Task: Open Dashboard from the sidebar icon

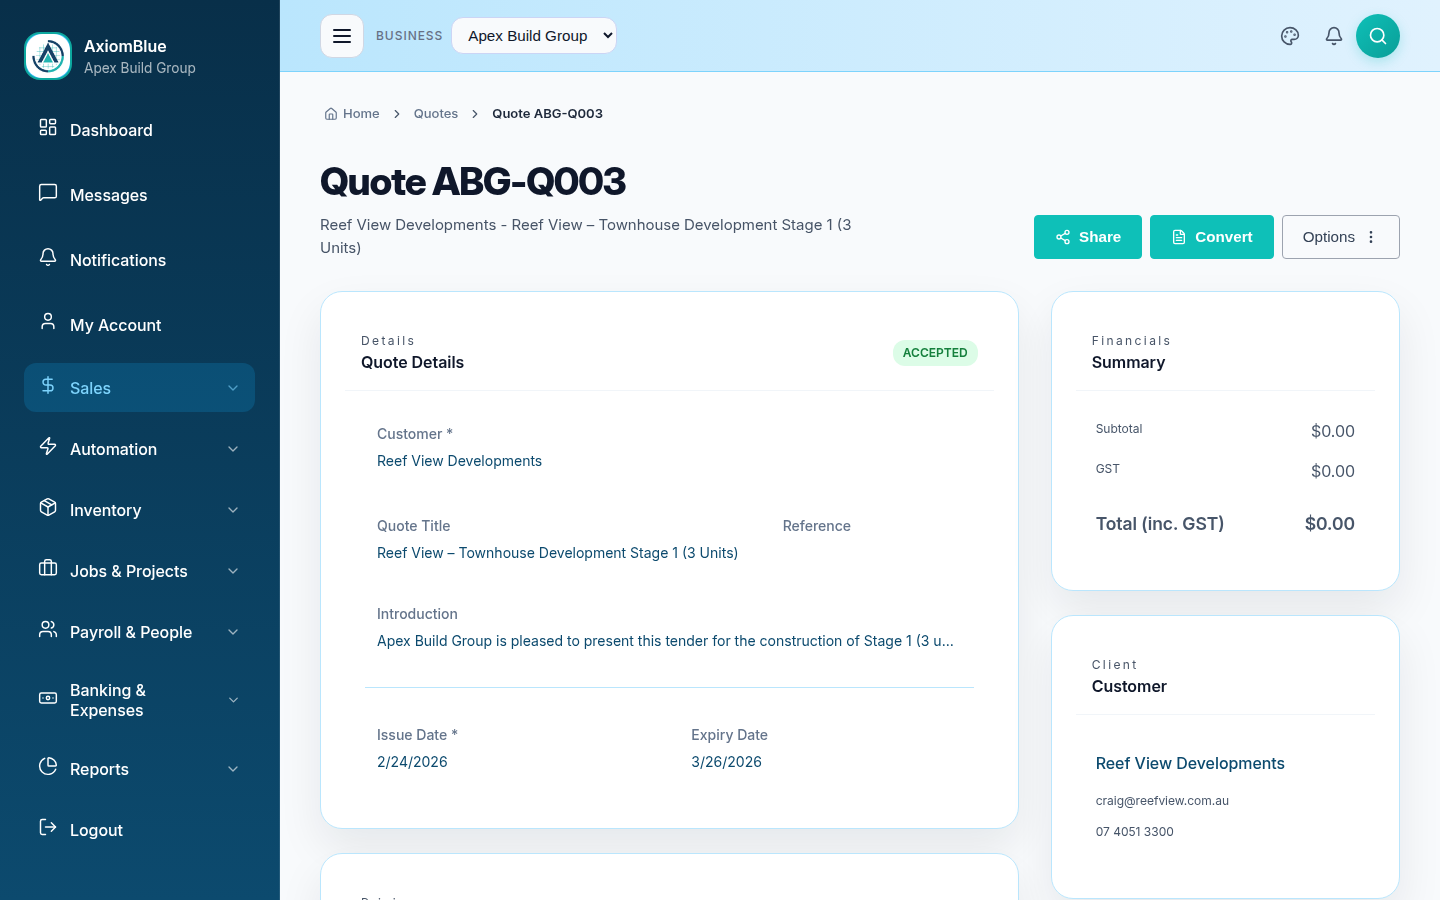Action: (x=48, y=129)
